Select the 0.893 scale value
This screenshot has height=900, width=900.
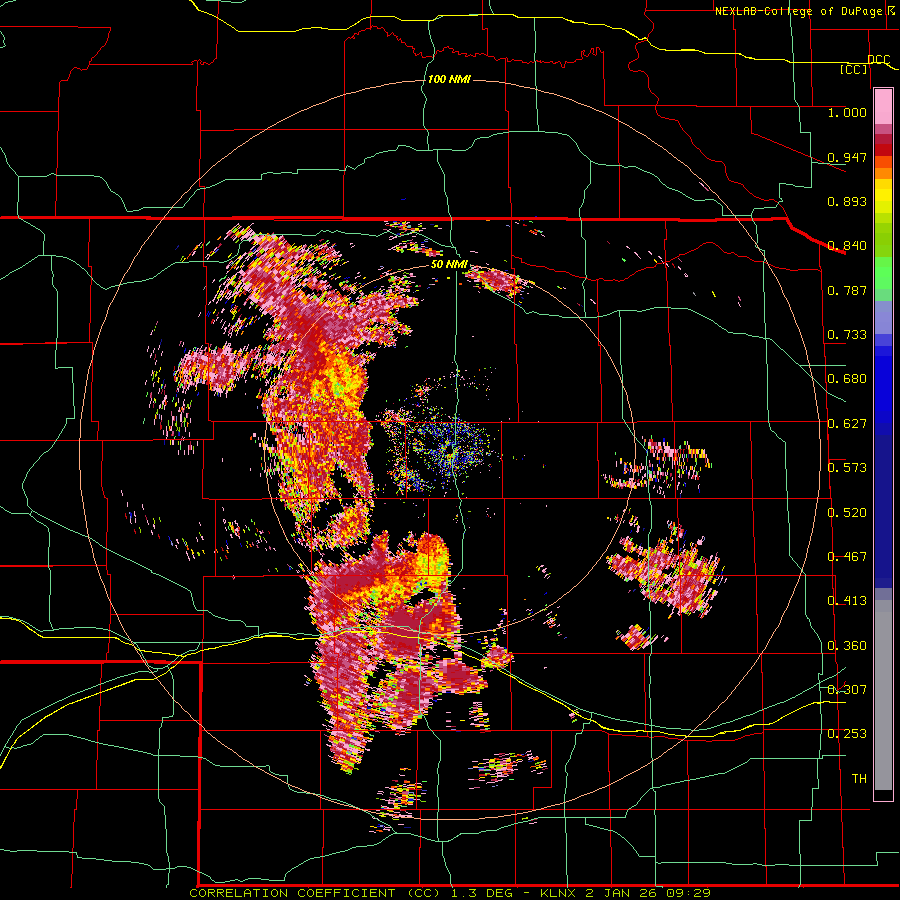pyautogui.click(x=847, y=201)
